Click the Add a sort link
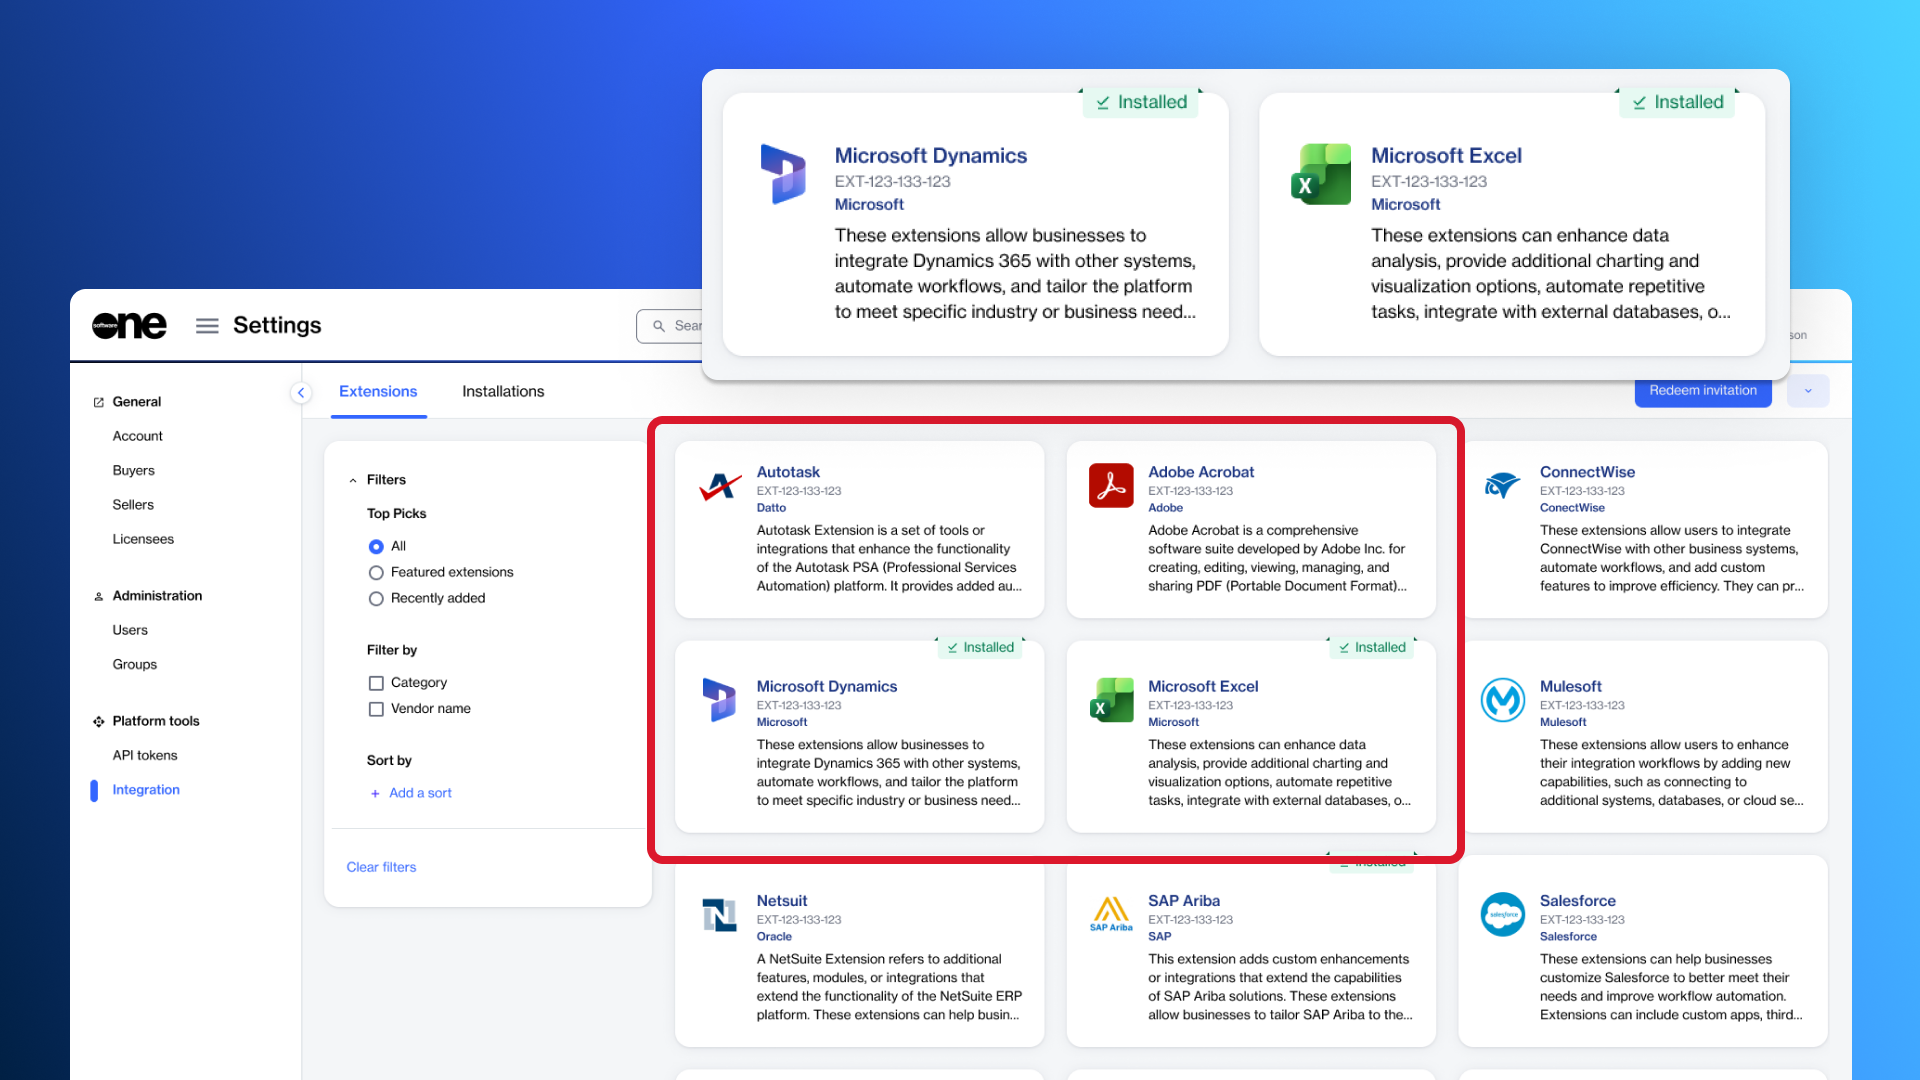This screenshot has height=1080, width=1920. click(x=420, y=793)
